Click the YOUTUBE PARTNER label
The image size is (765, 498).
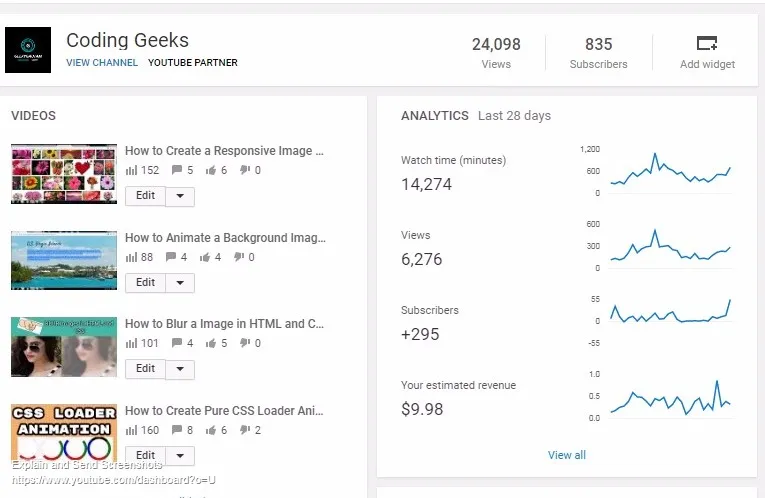coord(193,62)
